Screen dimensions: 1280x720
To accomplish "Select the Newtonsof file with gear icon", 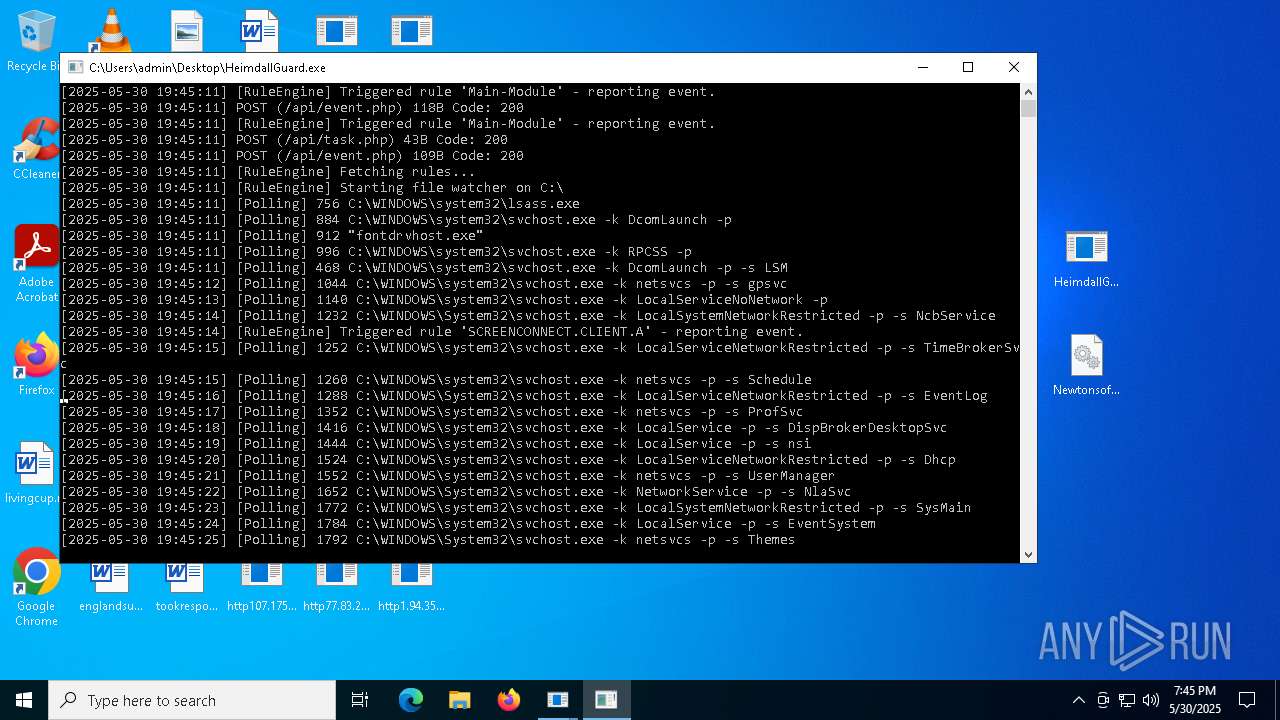I will (1086, 366).
